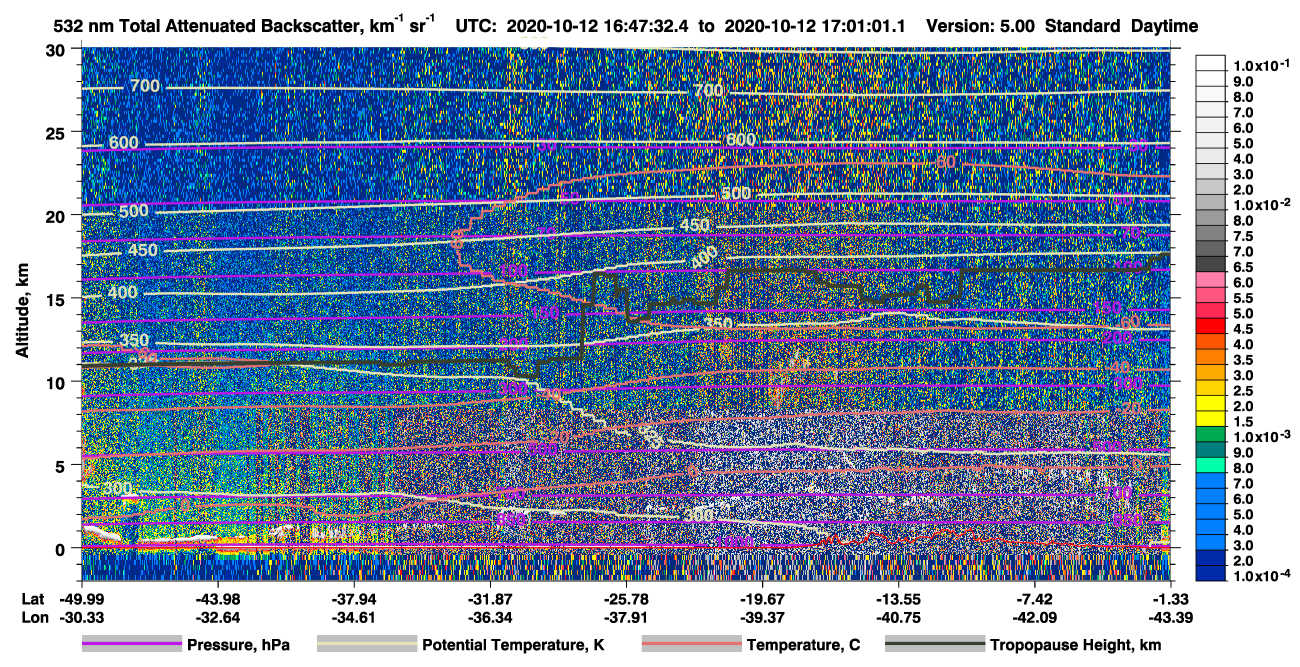Click latitude value '-7.42'
Screen dimensions: 1300x667
point(1034,599)
